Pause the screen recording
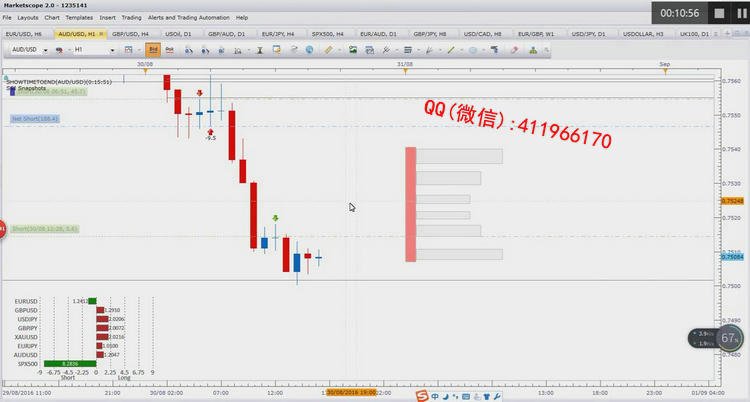 pyautogui.click(x=741, y=13)
